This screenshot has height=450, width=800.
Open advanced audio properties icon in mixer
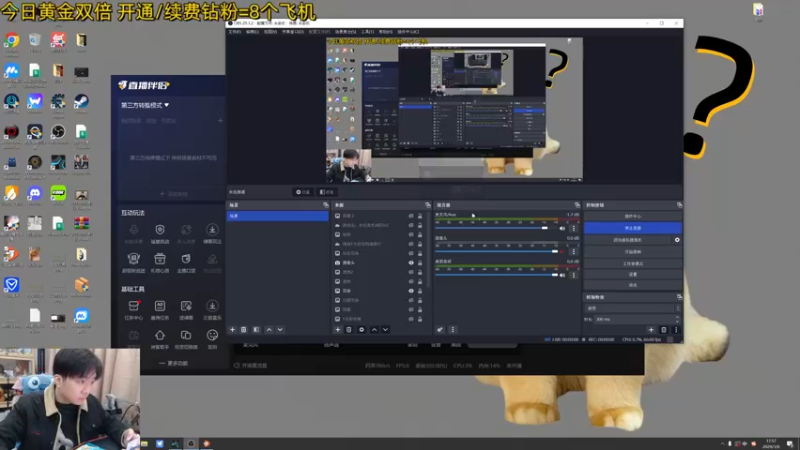point(440,330)
